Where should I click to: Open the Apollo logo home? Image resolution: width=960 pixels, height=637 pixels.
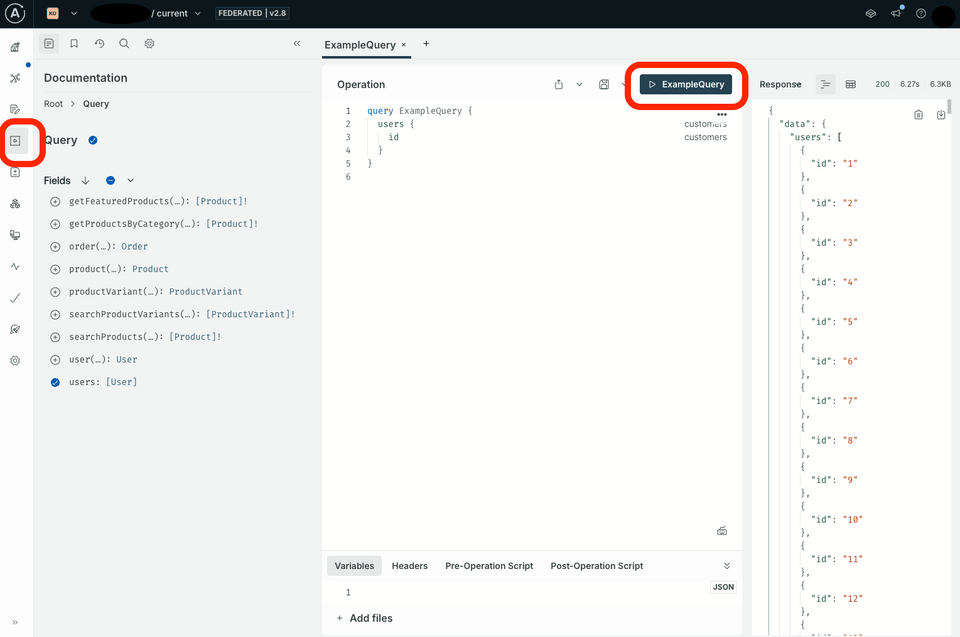point(15,13)
